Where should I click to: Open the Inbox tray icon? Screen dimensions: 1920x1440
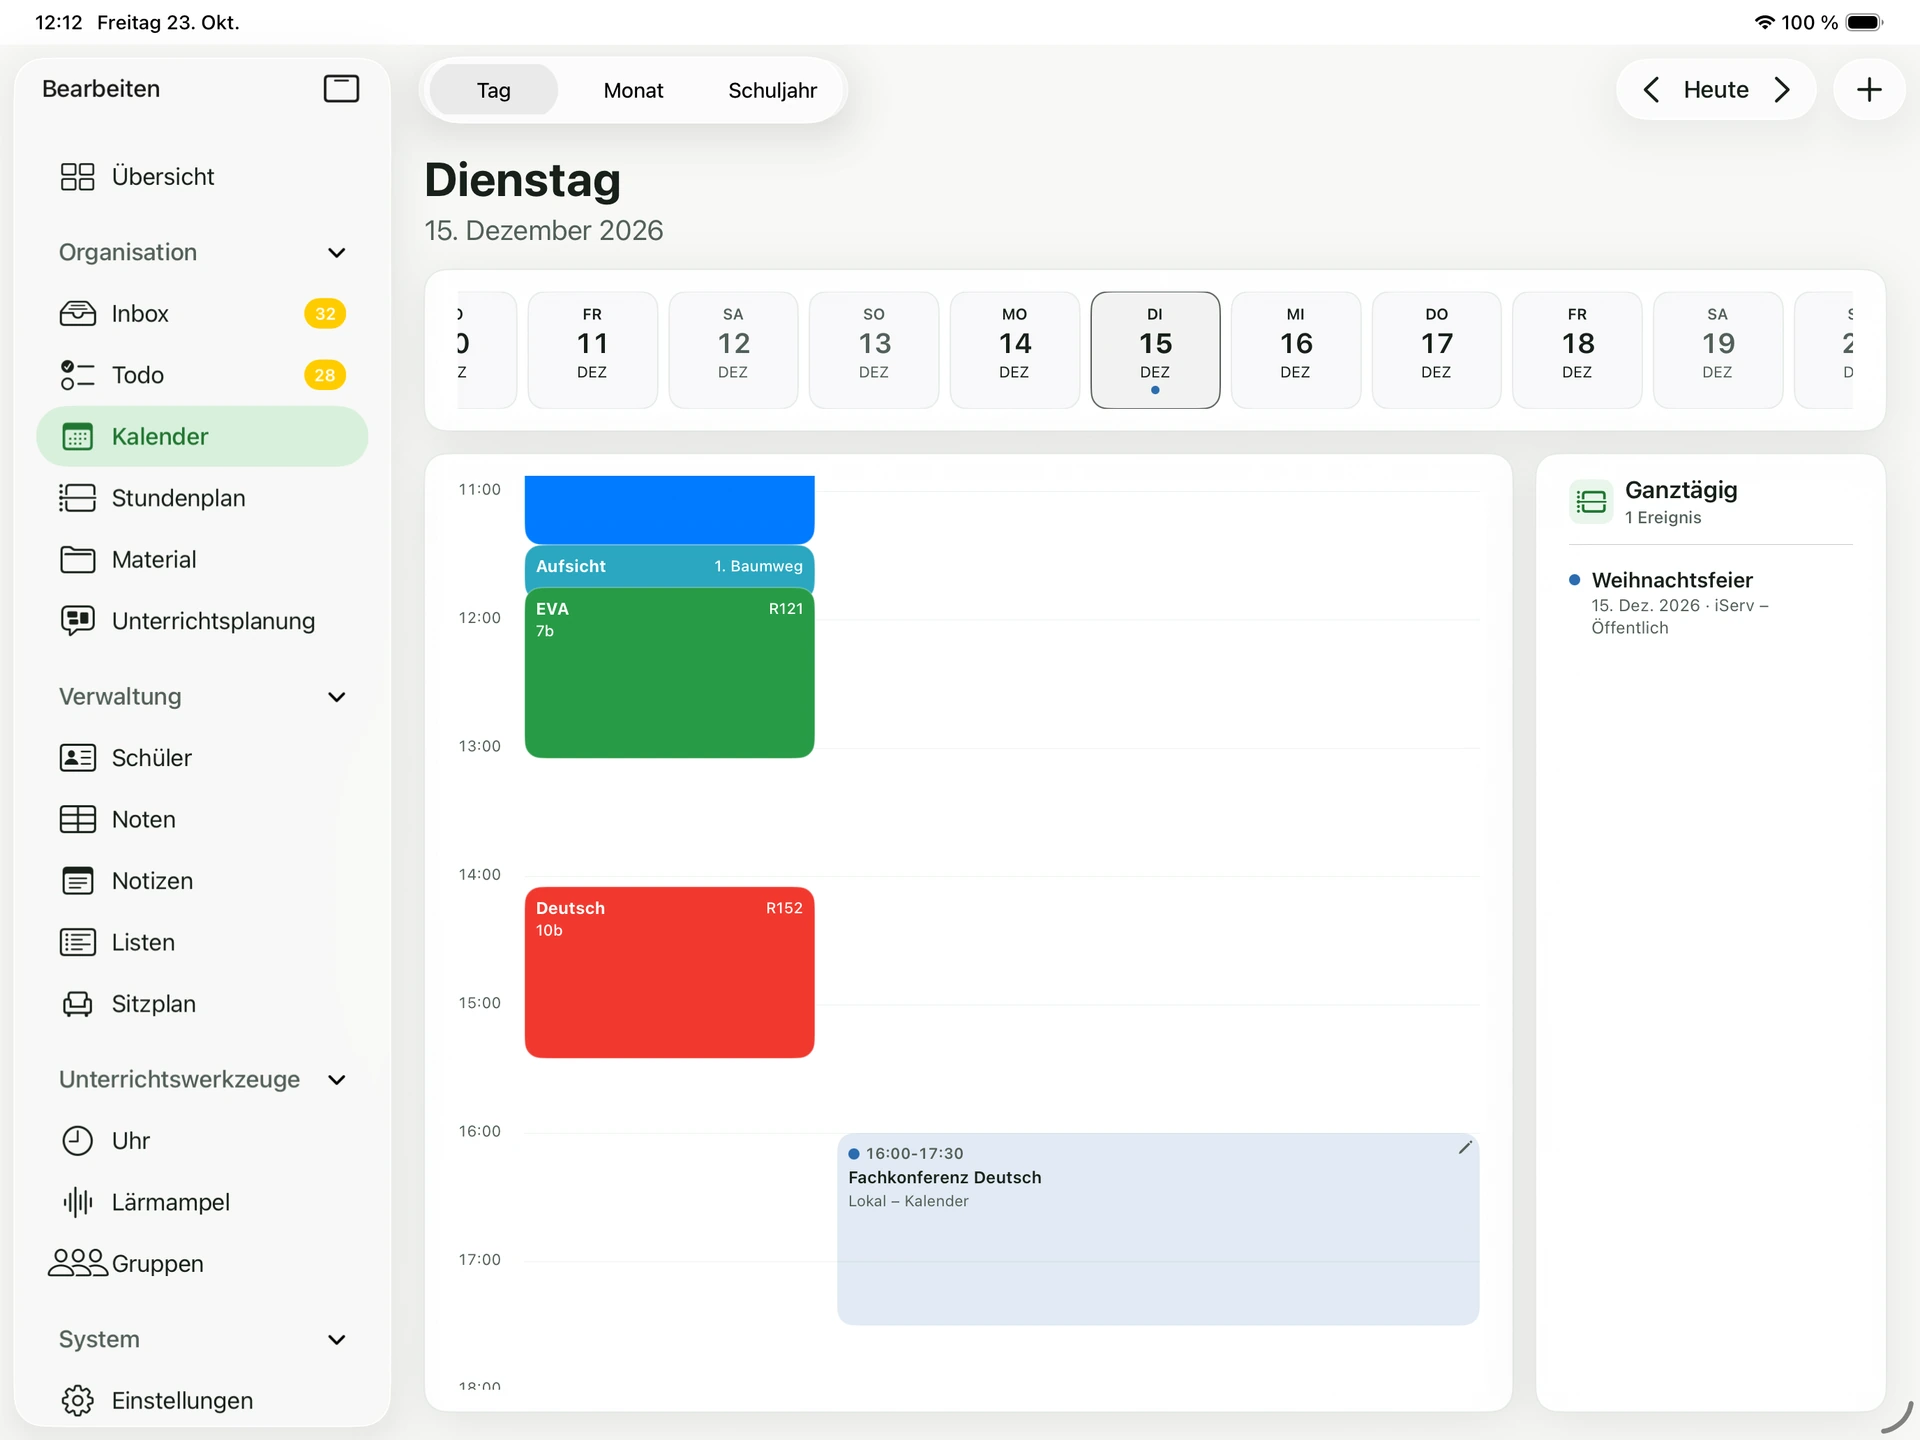click(77, 314)
